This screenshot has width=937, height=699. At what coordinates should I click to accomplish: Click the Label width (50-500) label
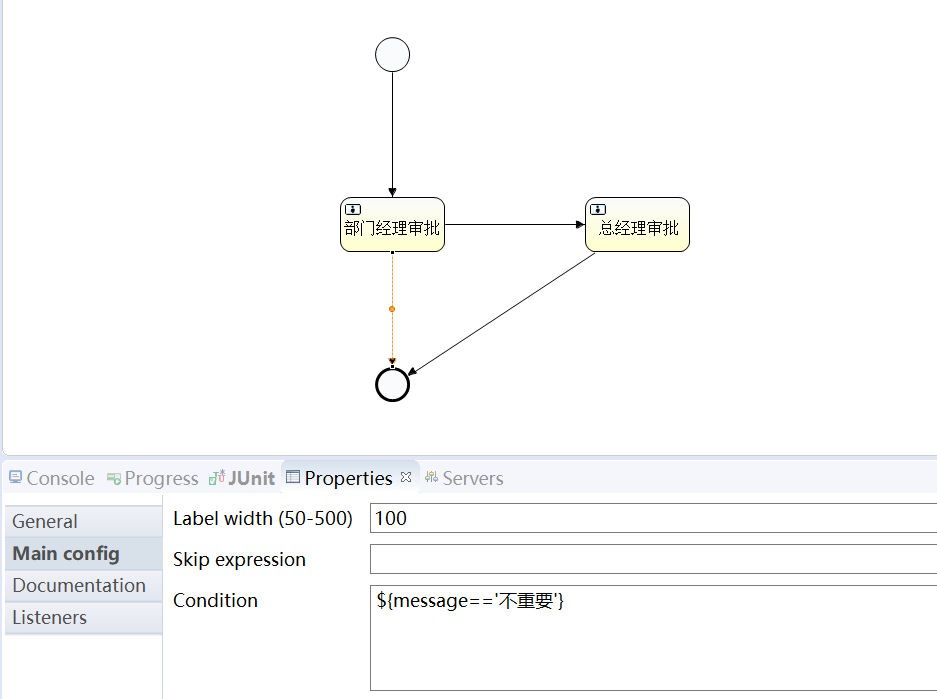point(263,518)
